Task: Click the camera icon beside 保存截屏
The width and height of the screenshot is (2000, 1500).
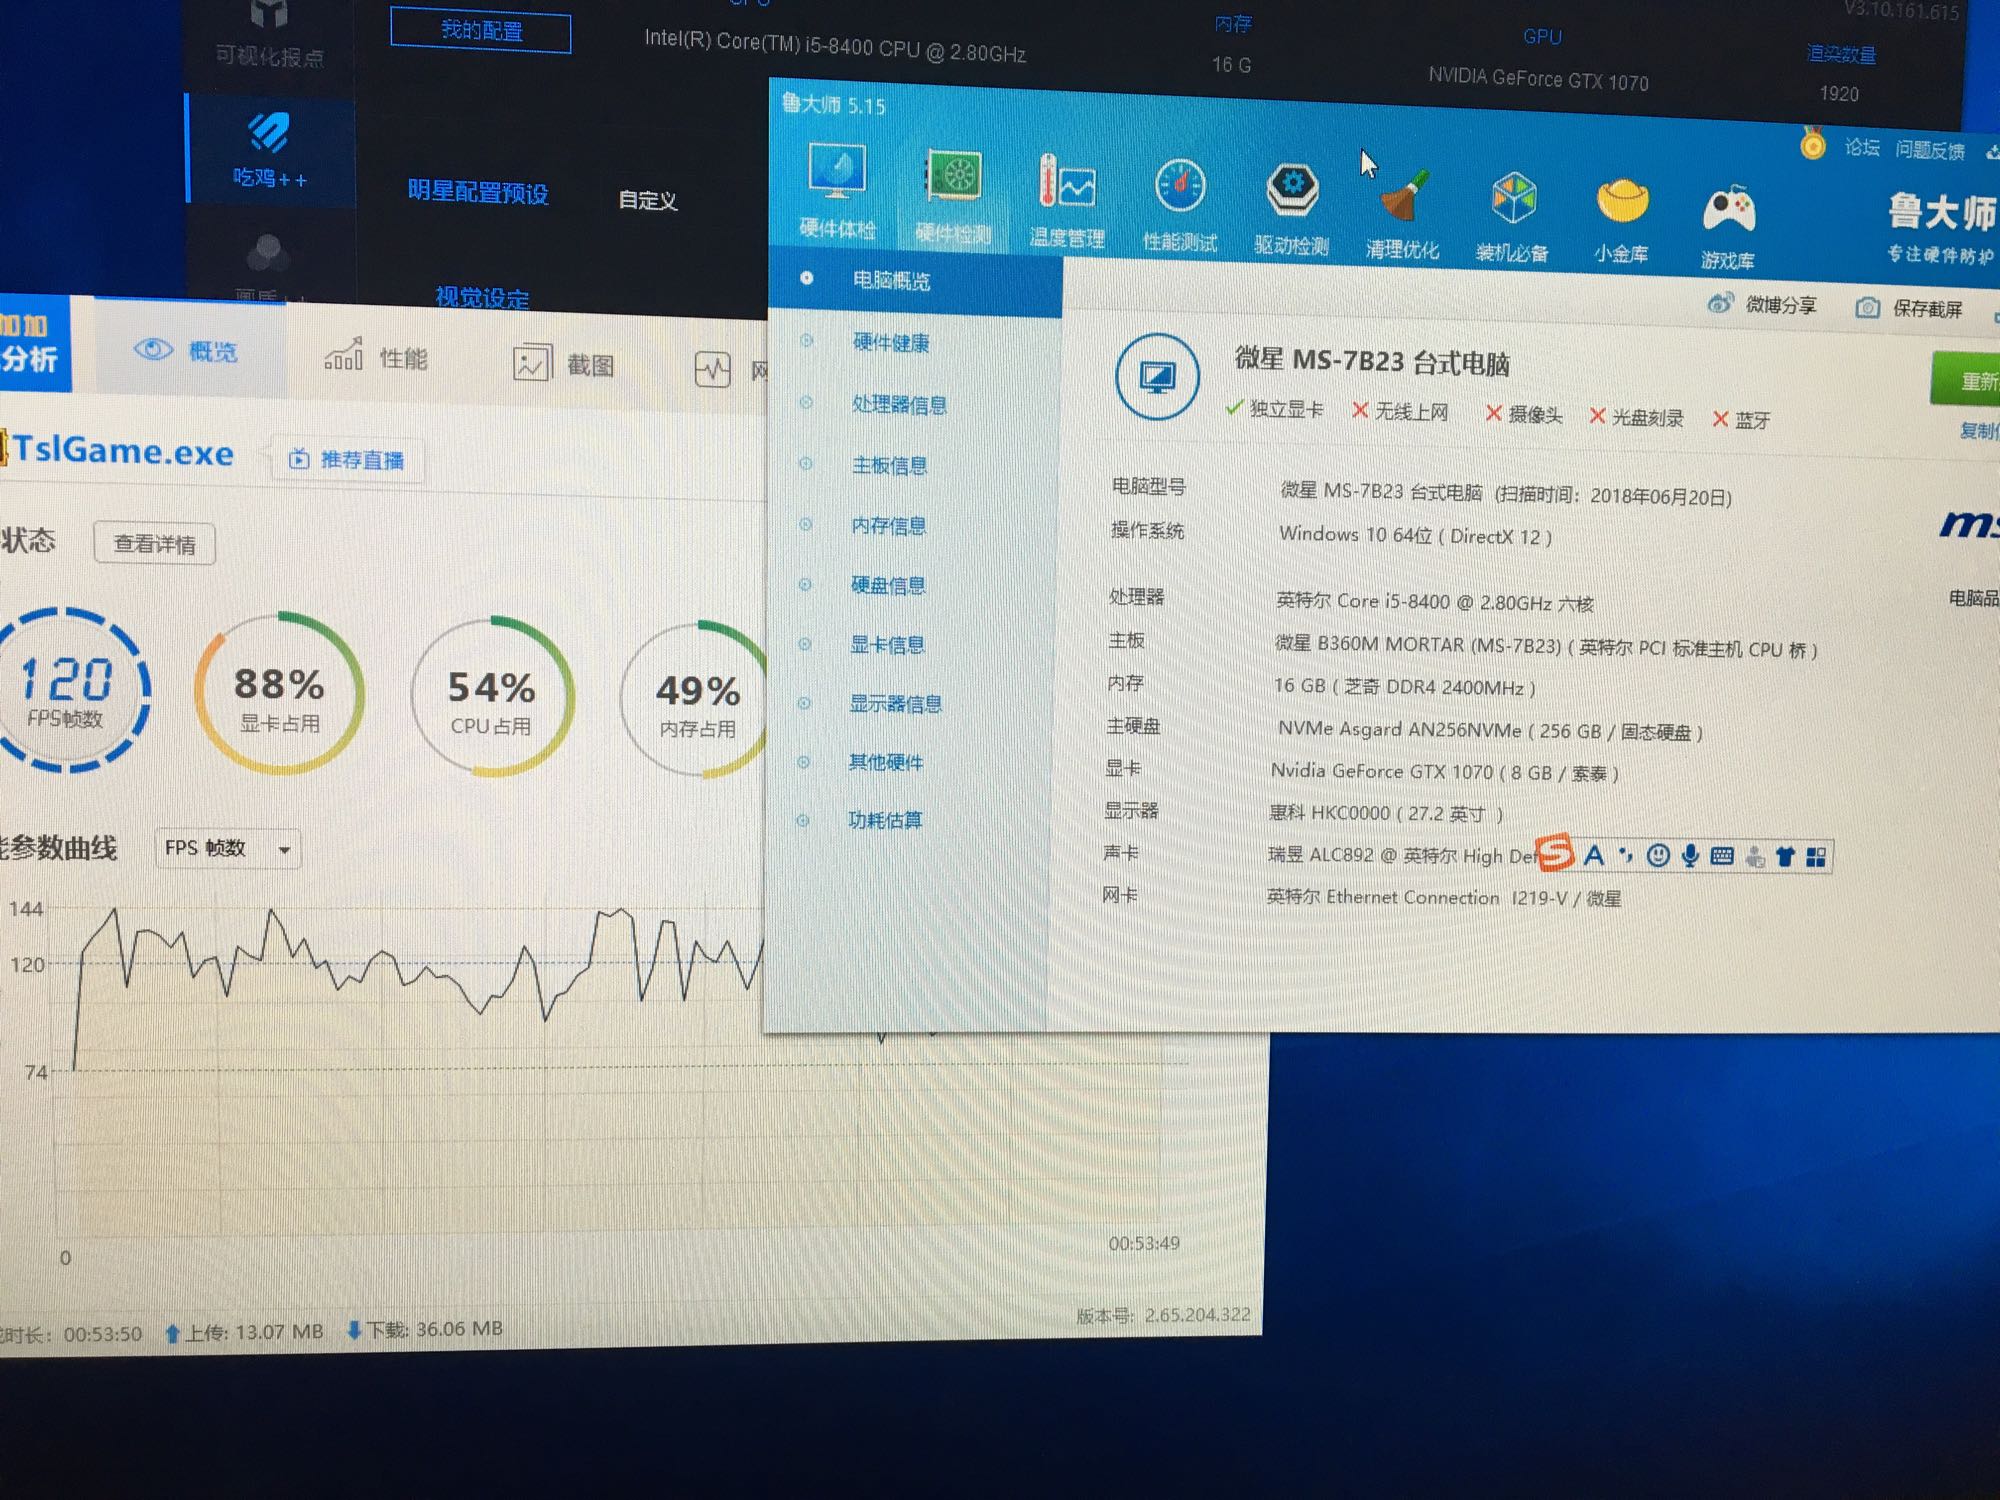Action: click(1867, 308)
